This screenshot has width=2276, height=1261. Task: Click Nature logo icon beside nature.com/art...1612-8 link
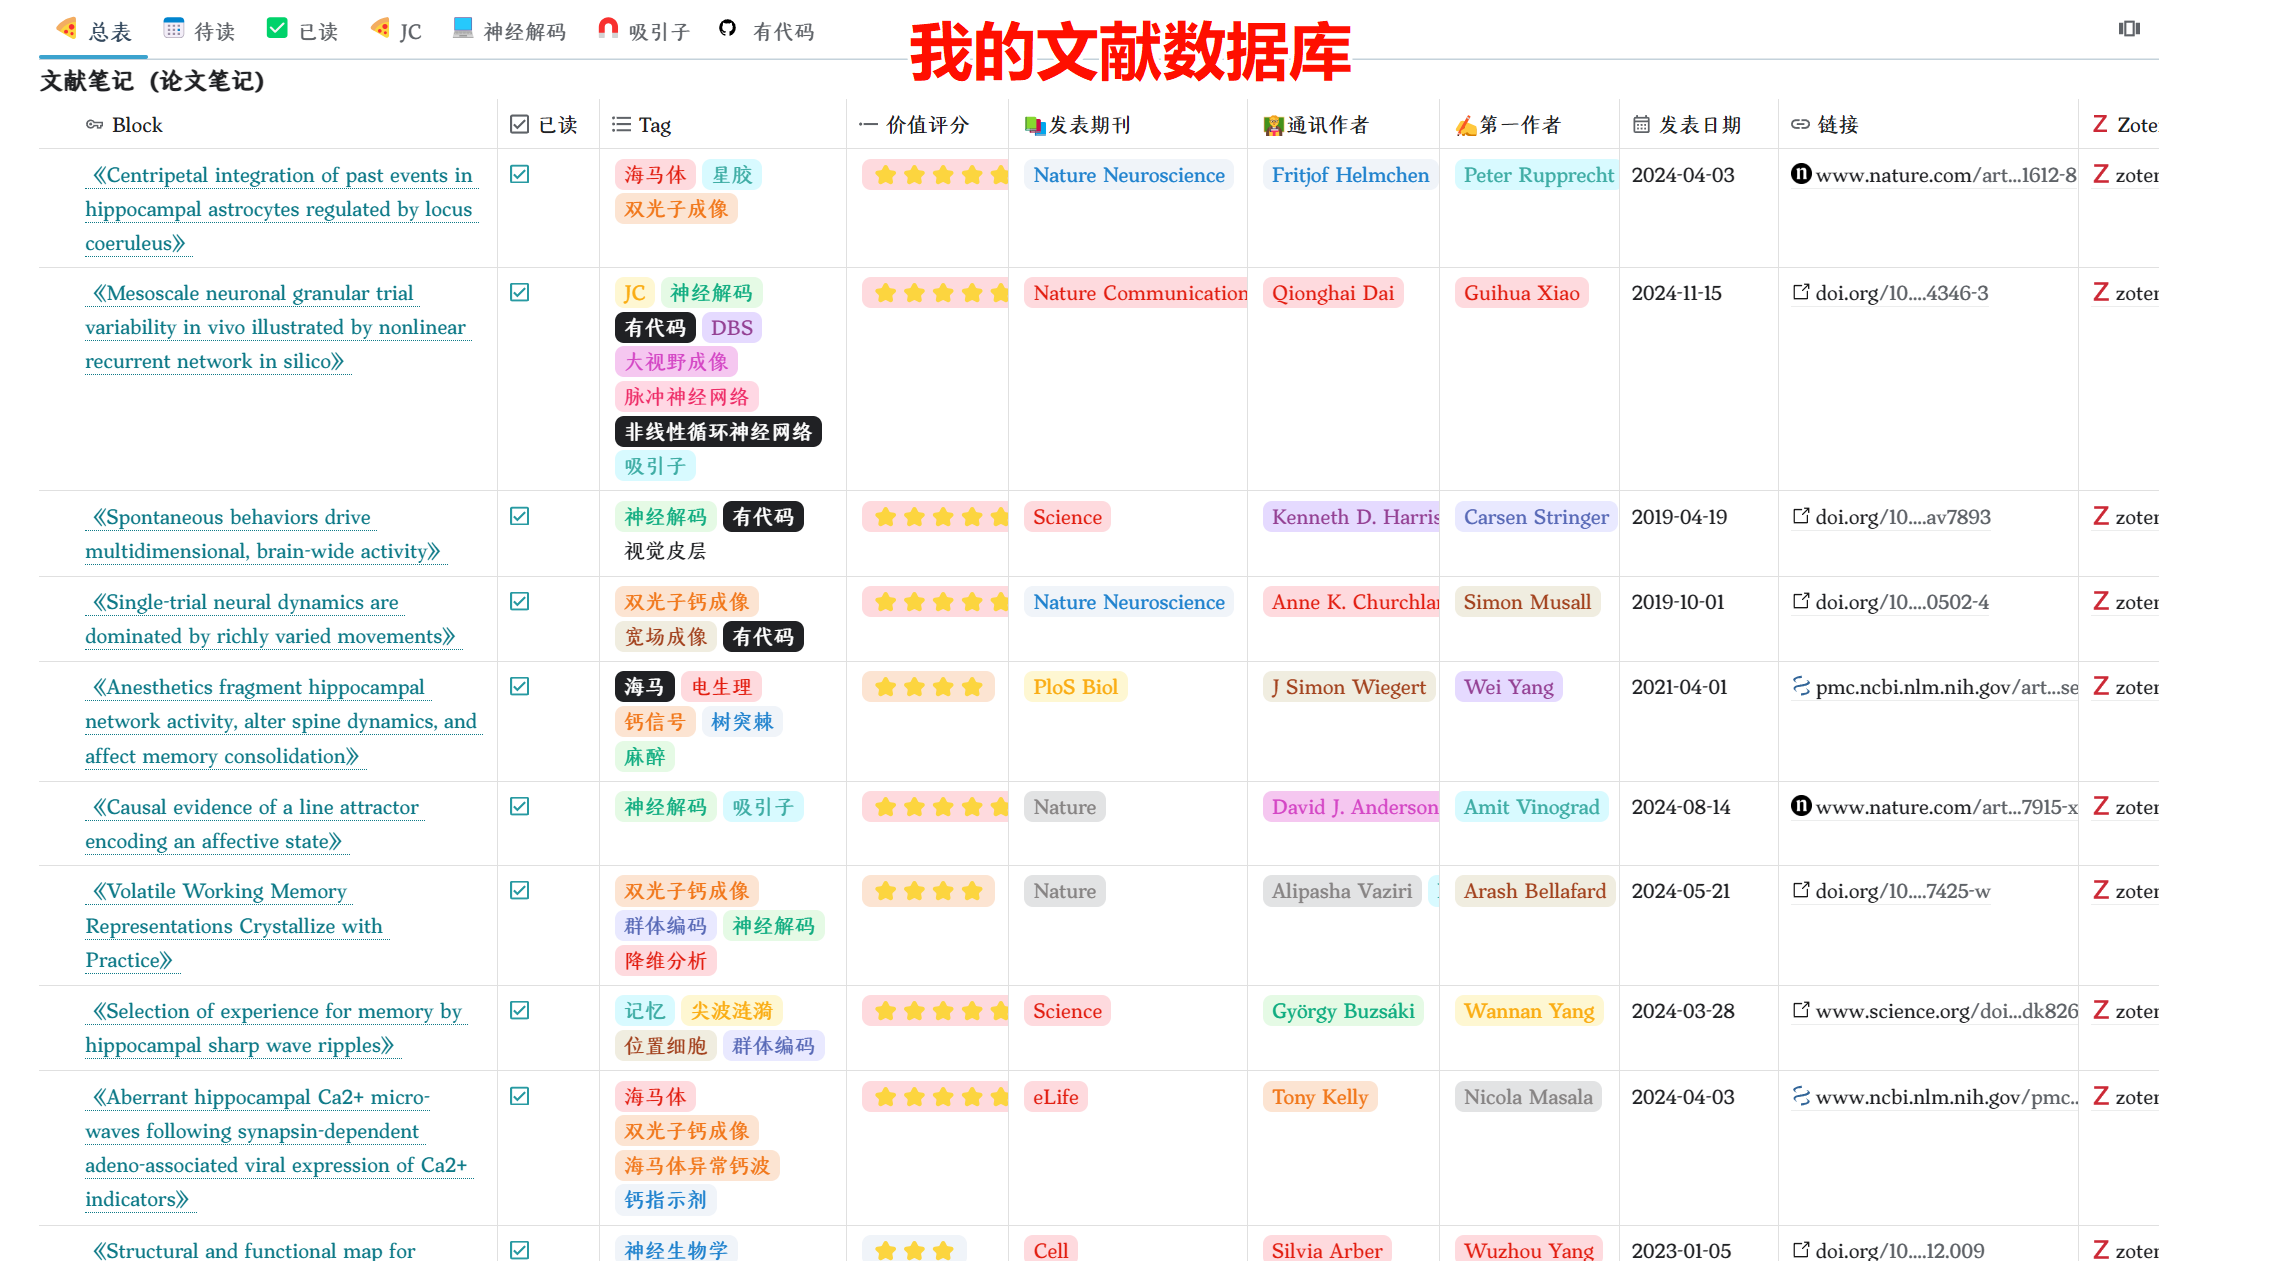(1801, 174)
